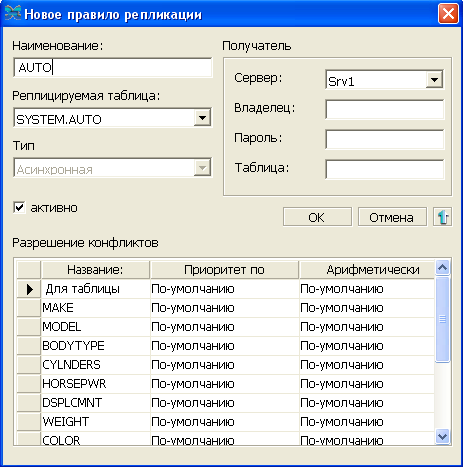Select the MAKE row name cell

(96, 308)
